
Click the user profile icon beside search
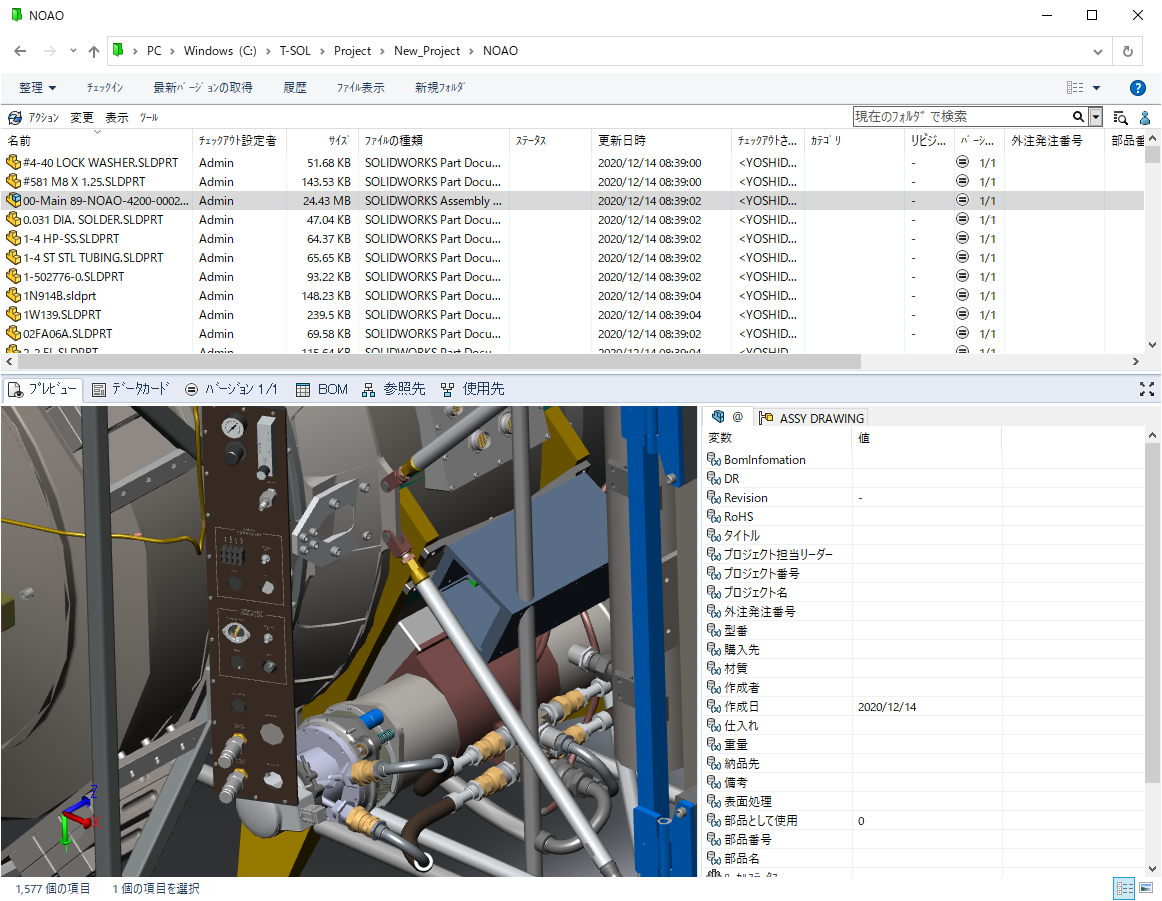tap(1144, 117)
